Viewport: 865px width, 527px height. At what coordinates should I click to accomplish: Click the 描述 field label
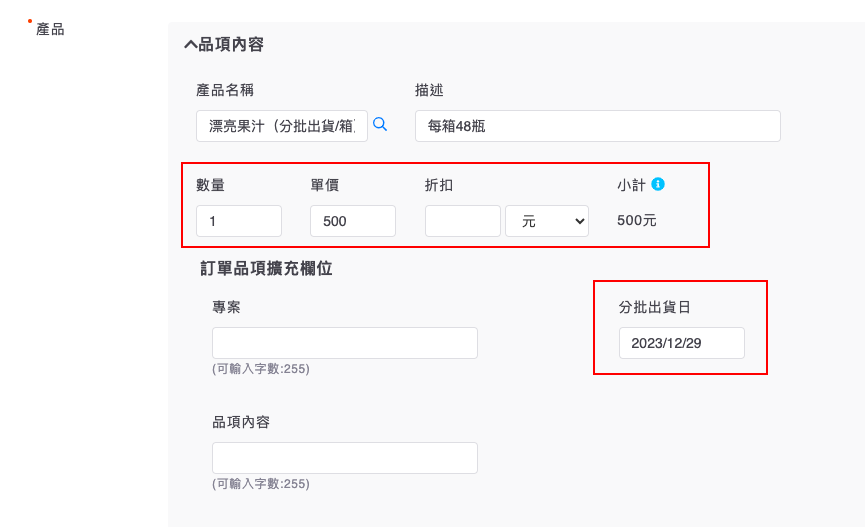pyautogui.click(x=429, y=90)
